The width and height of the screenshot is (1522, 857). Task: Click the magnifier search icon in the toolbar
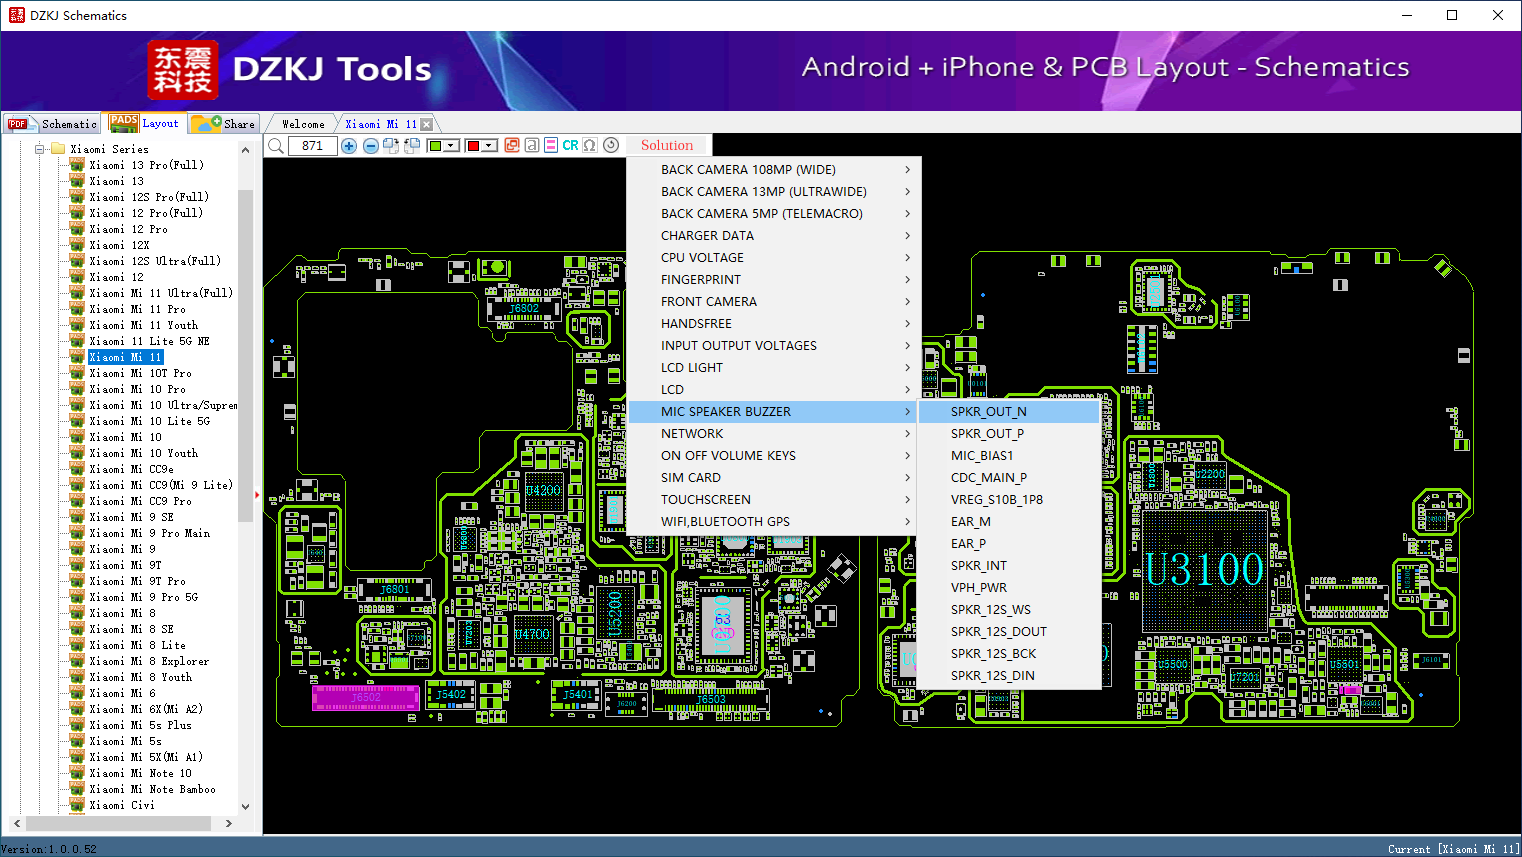point(276,146)
